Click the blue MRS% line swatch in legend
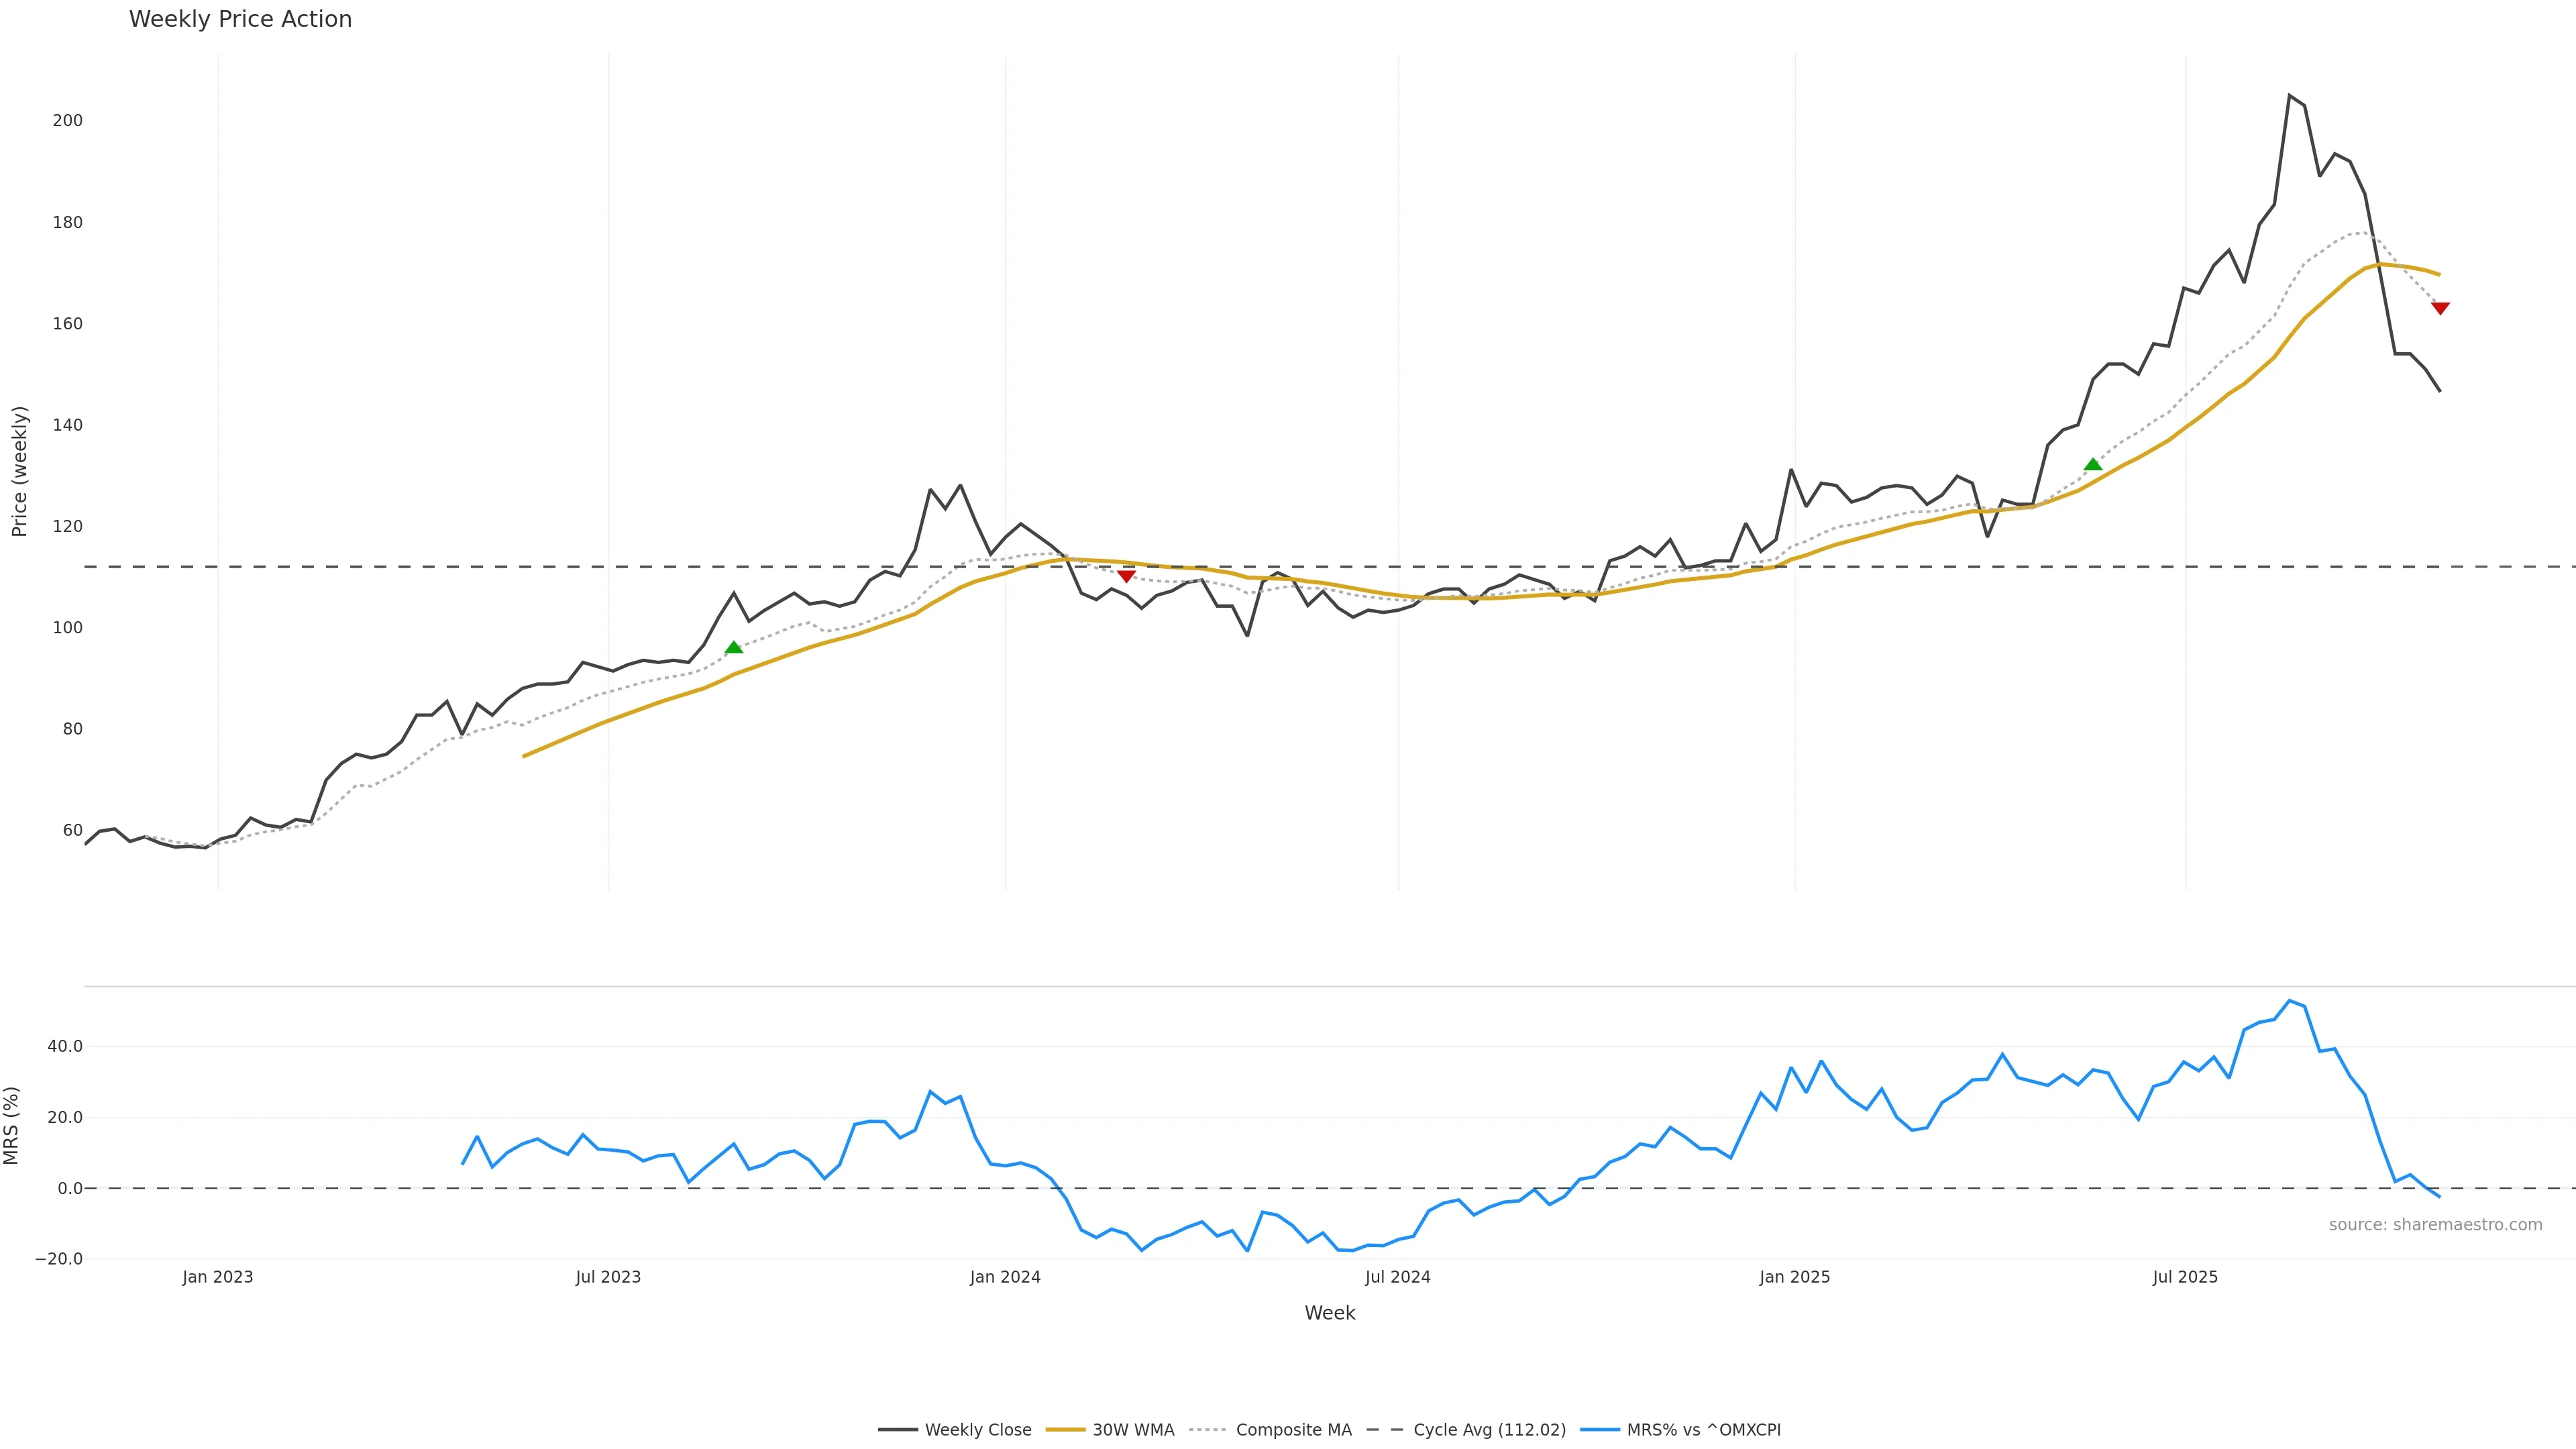 coord(1600,1430)
